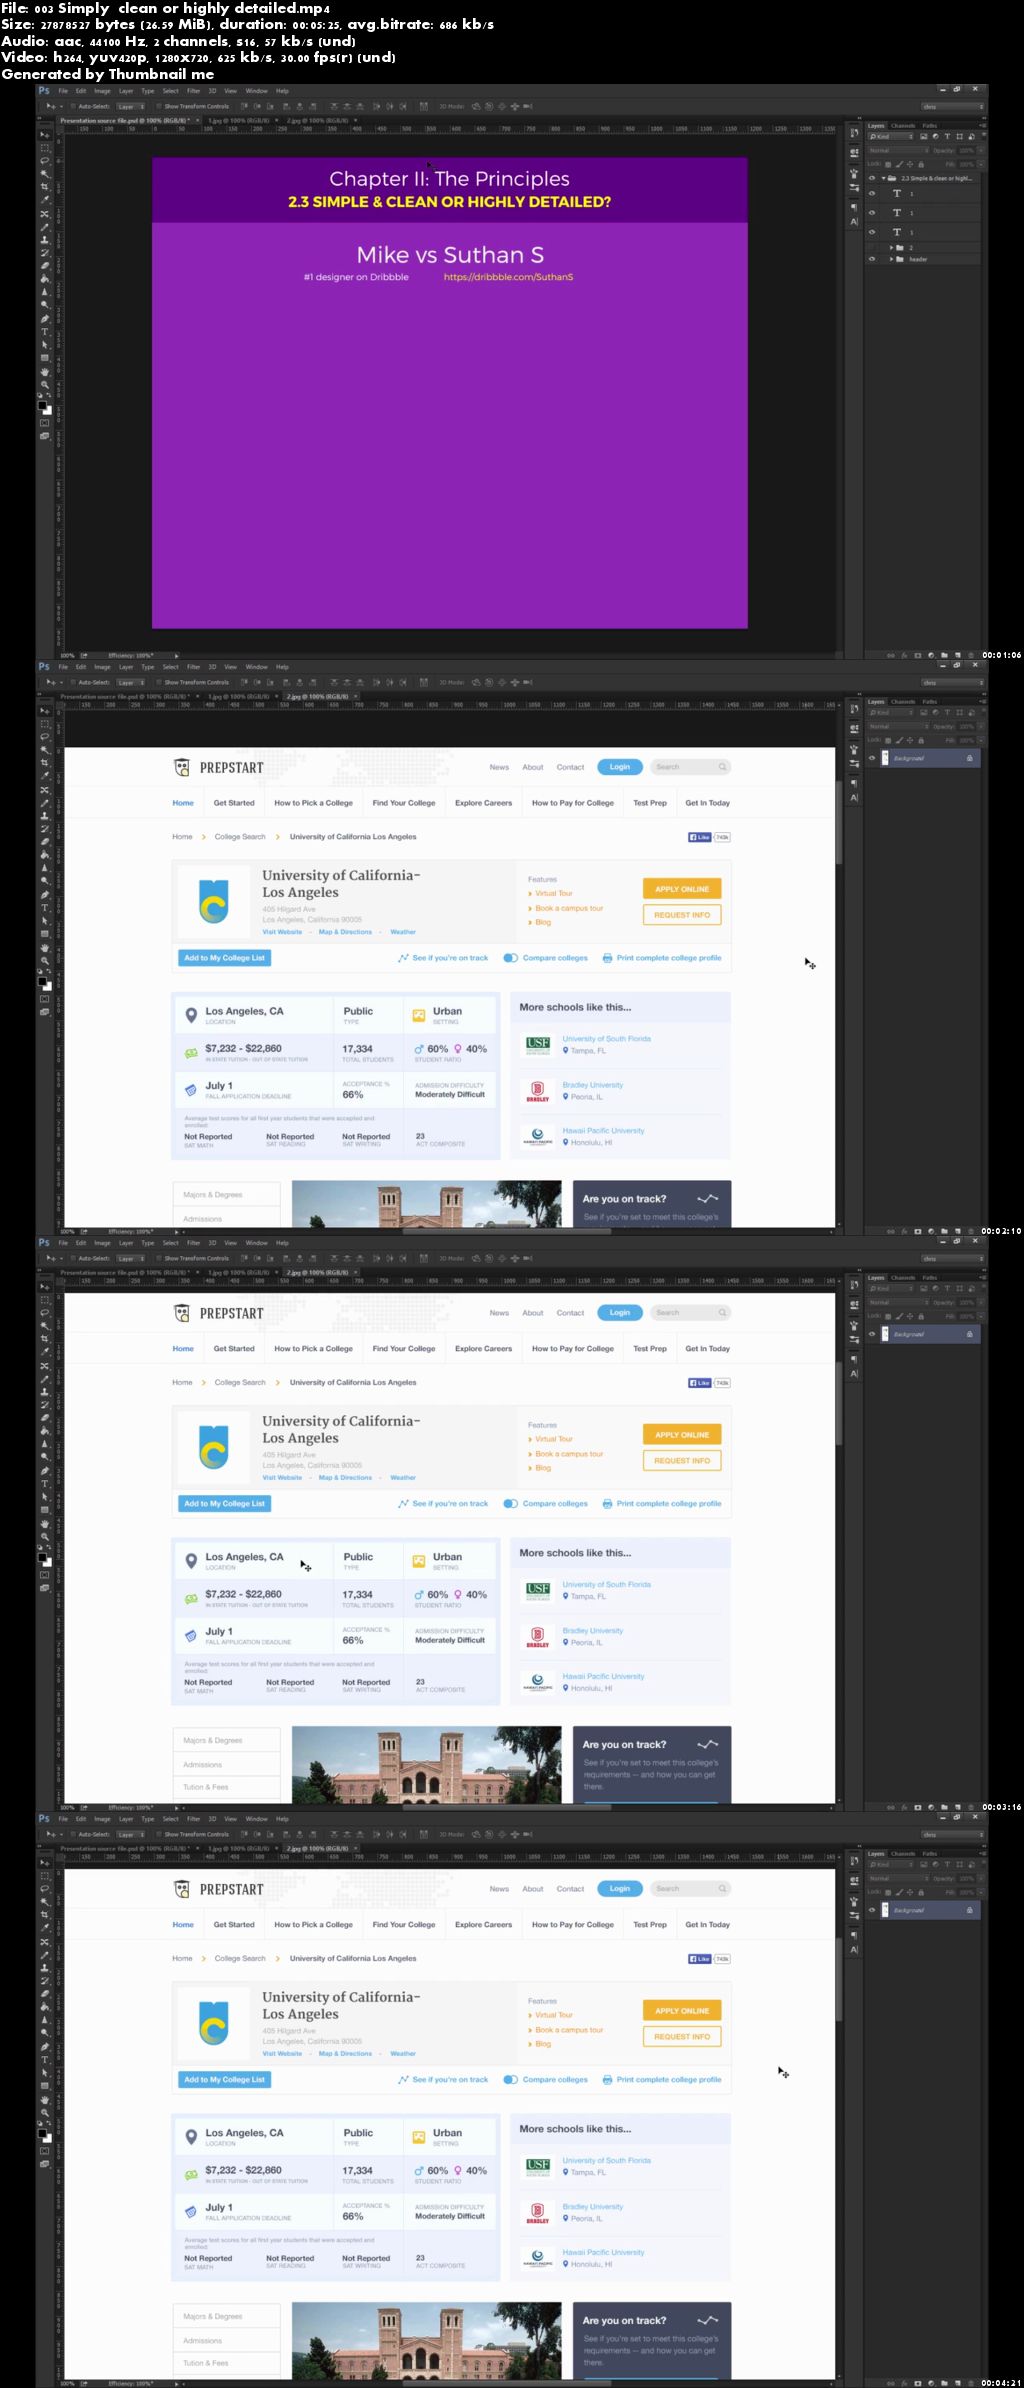Viewport: 1024px width, 2388px height.
Task: Open the workspace switcher dropdown in 00:02:10 frame
Action: 953,682
